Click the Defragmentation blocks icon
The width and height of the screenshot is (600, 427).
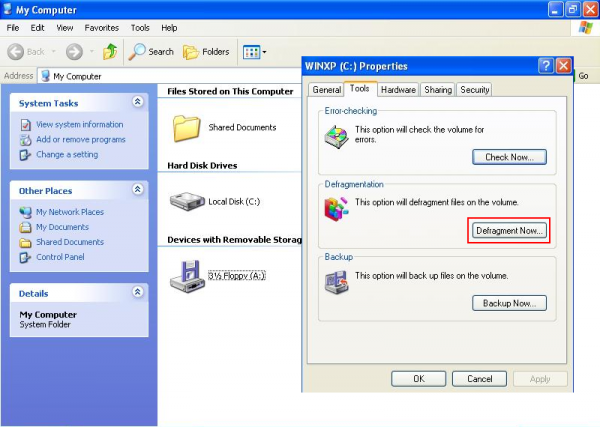click(337, 209)
